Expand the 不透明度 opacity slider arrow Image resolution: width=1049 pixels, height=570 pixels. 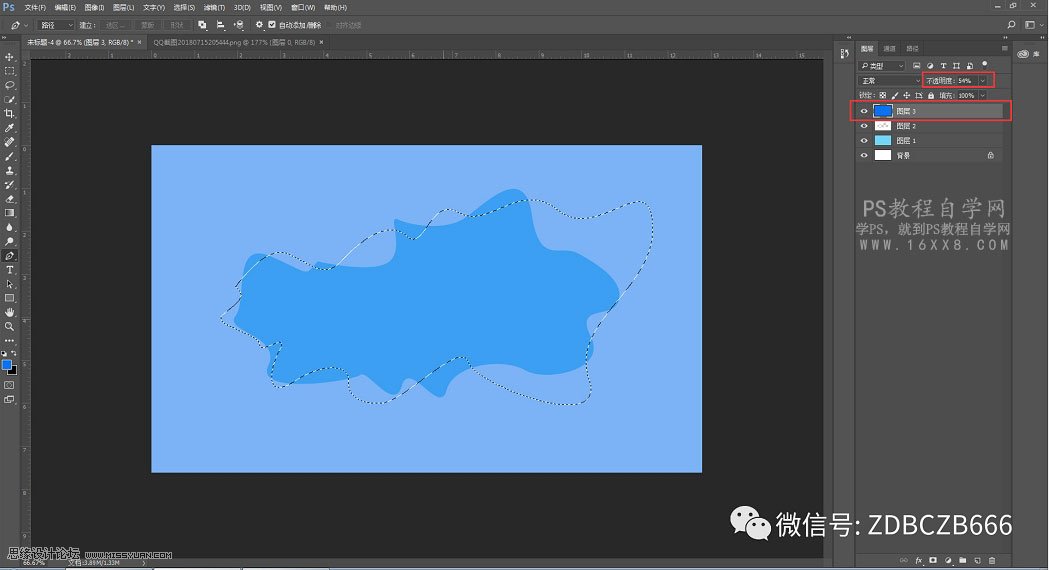pos(982,81)
